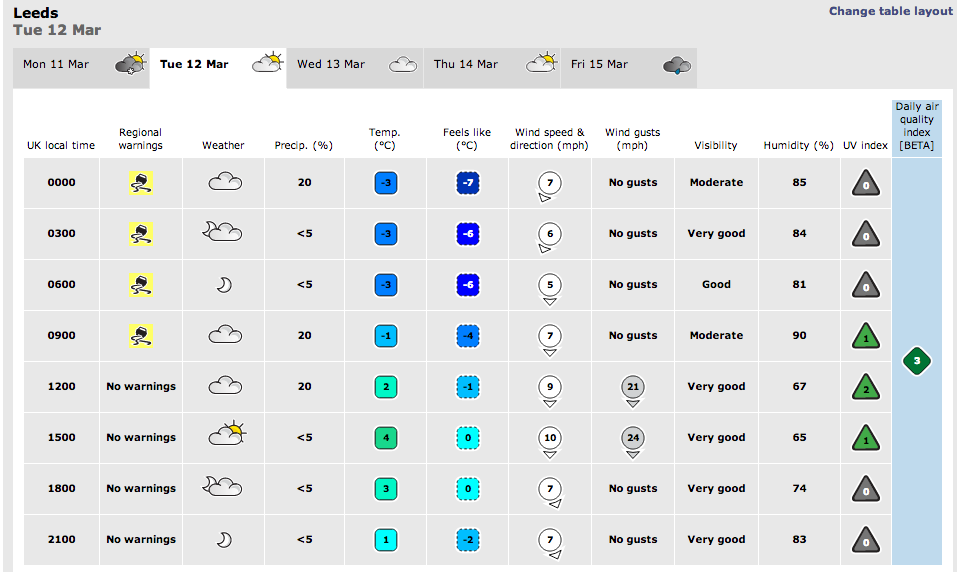Click the humidity value 67
The height and width of the screenshot is (572, 957).
[x=800, y=386]
